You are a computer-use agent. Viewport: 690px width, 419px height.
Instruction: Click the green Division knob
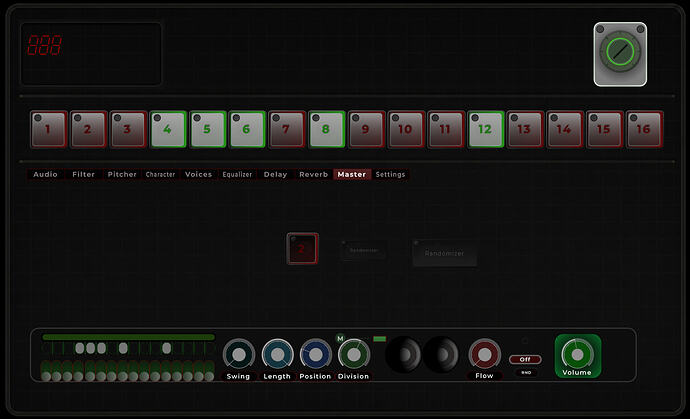click(354, 354)
